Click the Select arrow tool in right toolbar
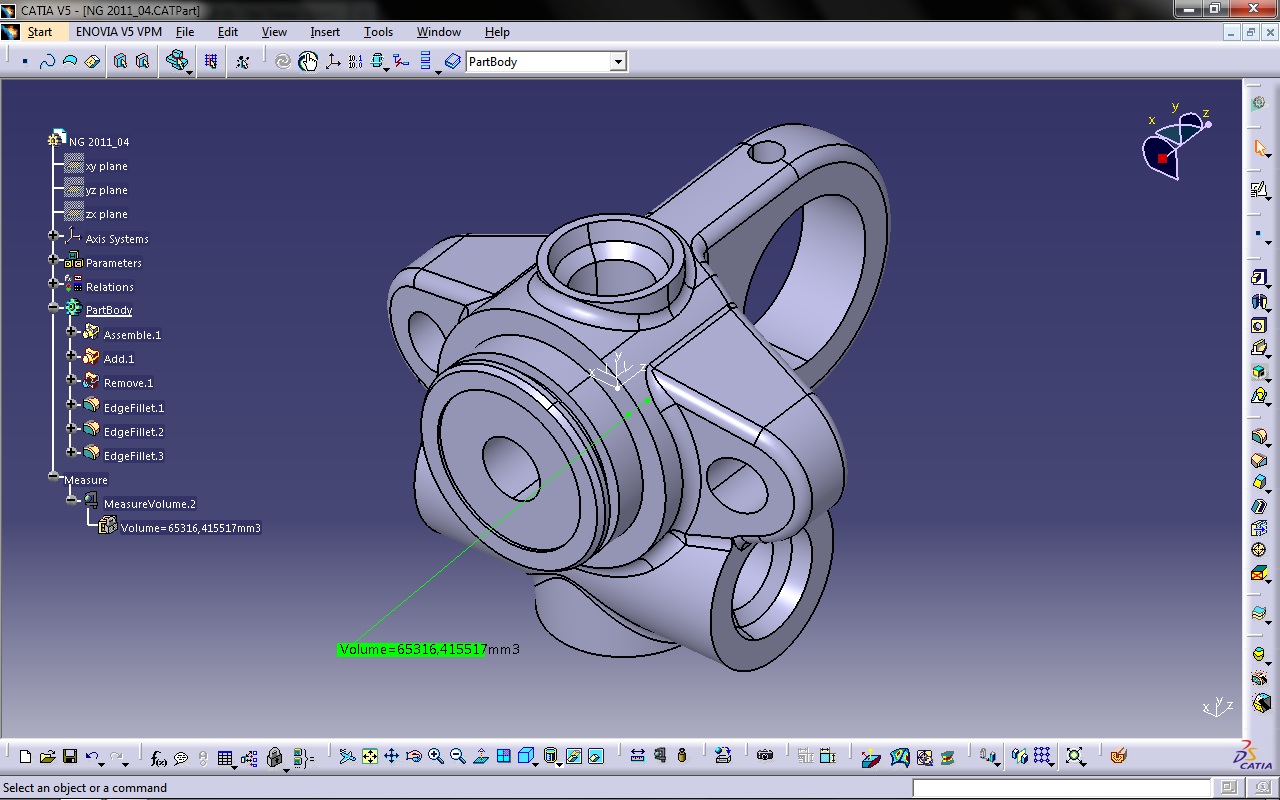Screen dimensions: 1280x800 pos(1260,148)
